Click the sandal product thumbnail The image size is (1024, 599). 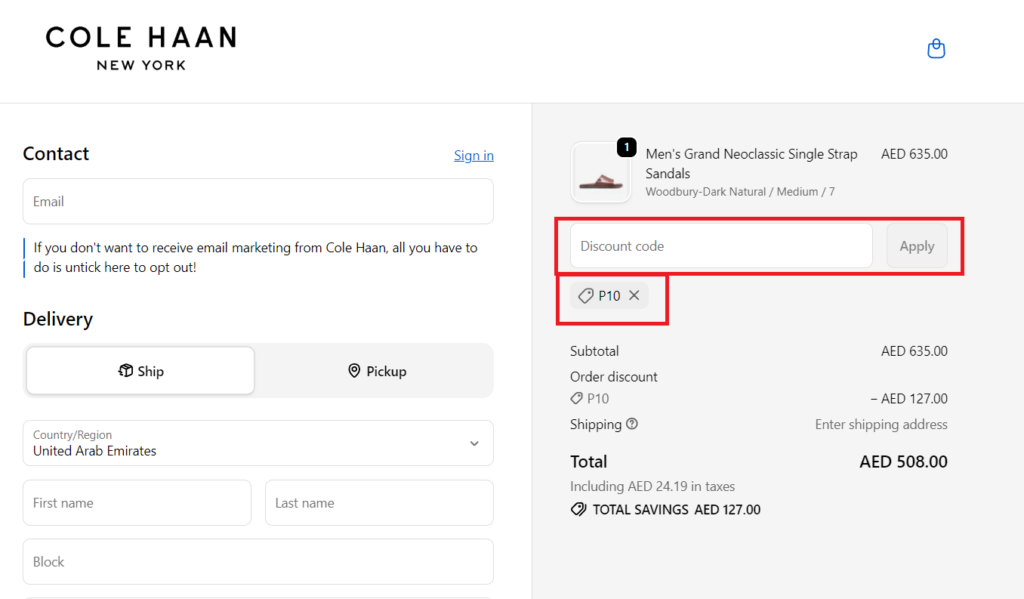tap(601, 173)
